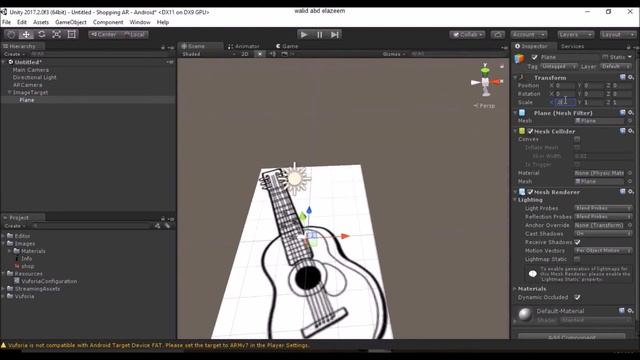Select the Scale tool

coord(56,35)
